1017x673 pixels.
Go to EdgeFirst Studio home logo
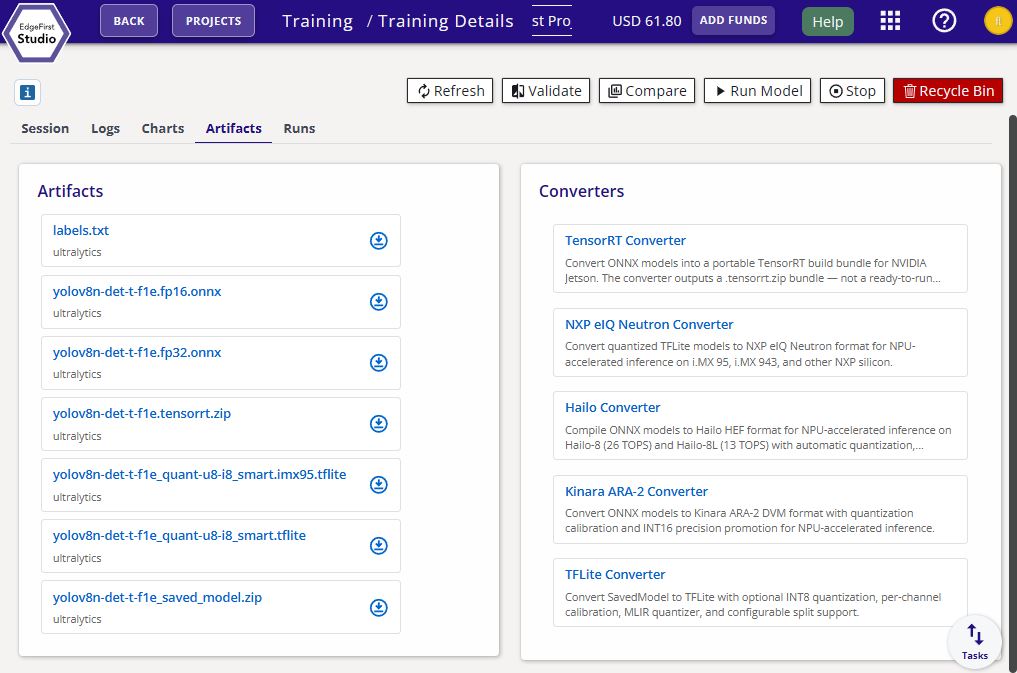point(36,33)
